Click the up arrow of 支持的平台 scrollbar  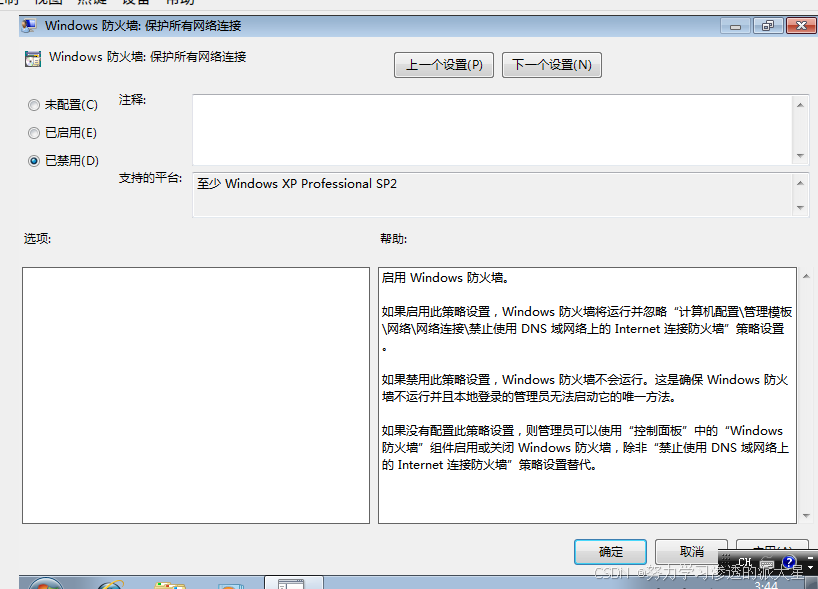(800, 183)
